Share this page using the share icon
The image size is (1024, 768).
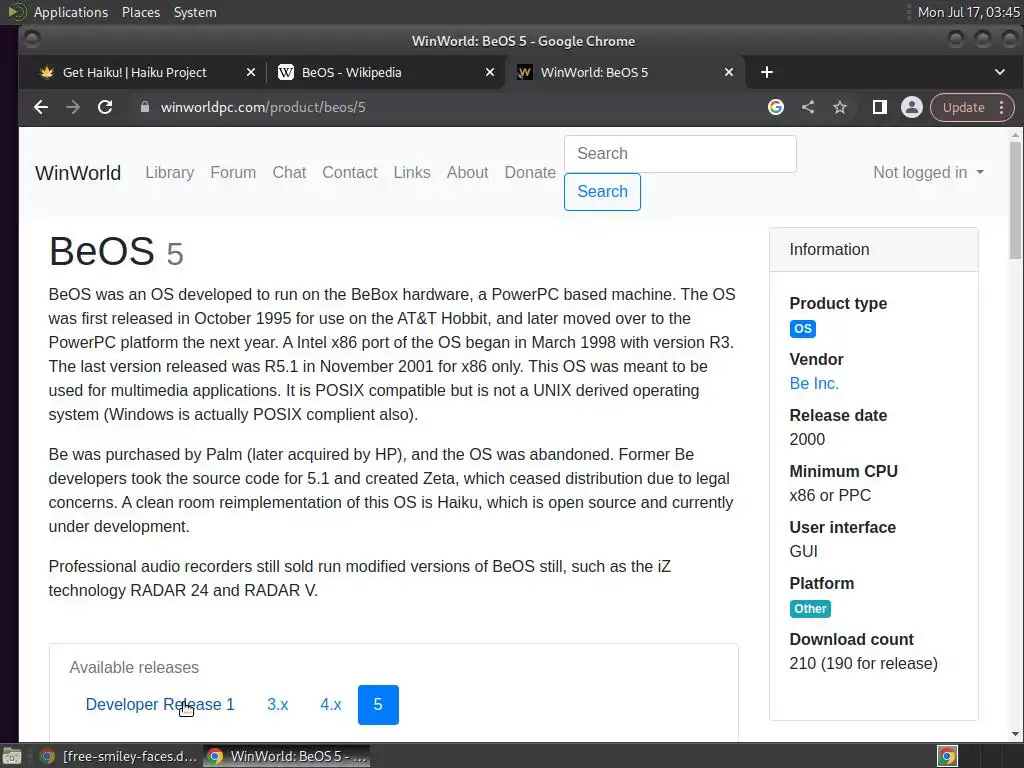(x=808, y=107)
